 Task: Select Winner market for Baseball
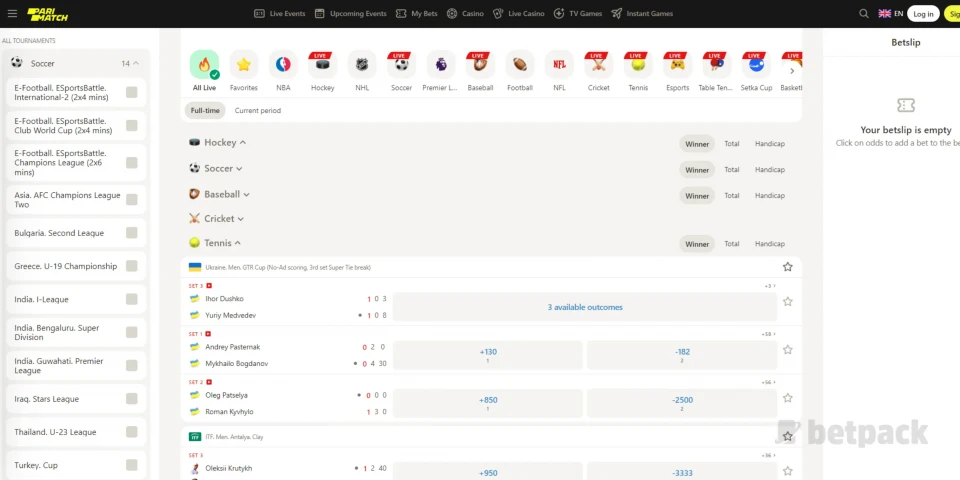coord(697,196)
